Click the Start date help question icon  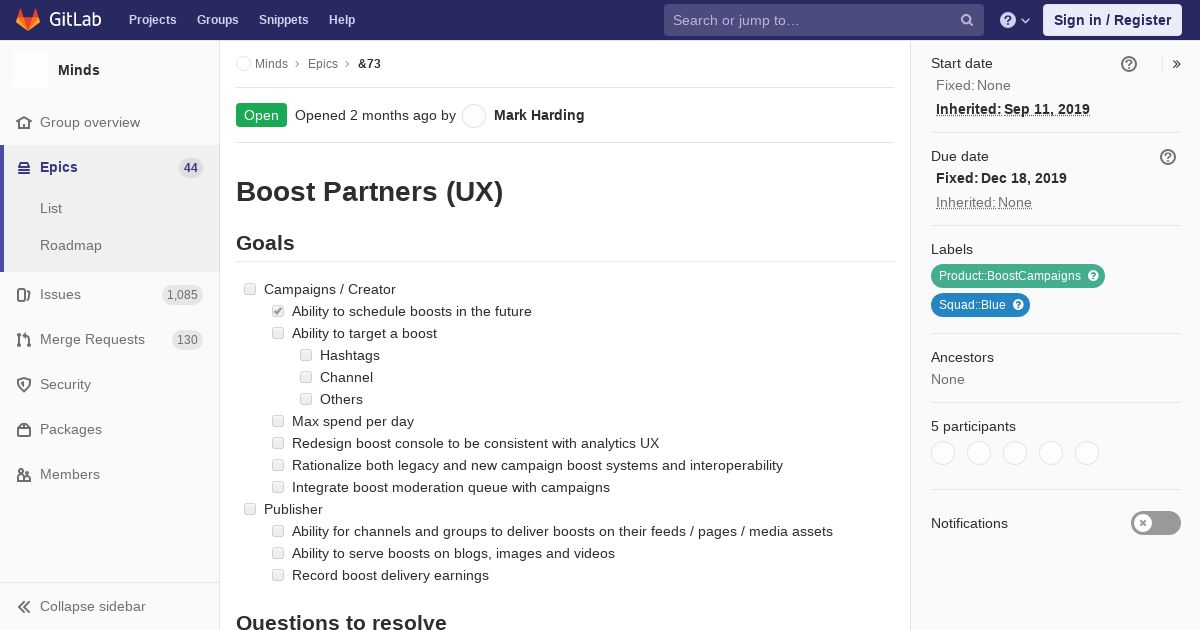[1129, 64]
